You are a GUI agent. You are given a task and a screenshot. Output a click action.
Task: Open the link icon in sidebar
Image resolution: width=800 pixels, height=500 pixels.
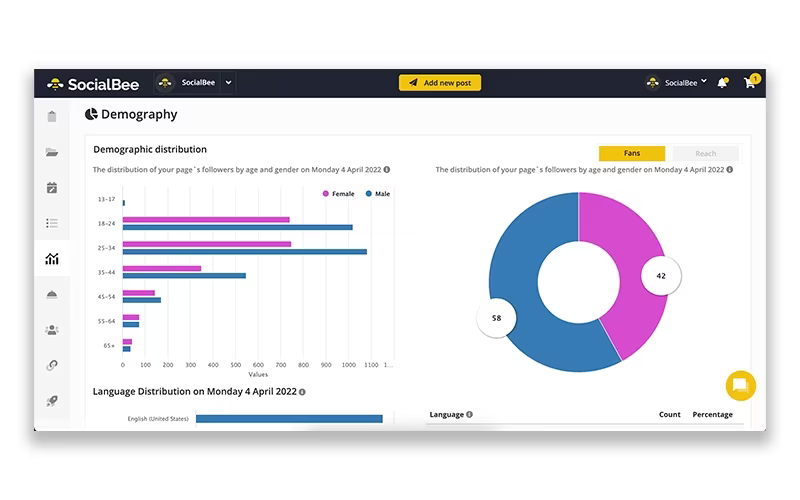[52, 365]
